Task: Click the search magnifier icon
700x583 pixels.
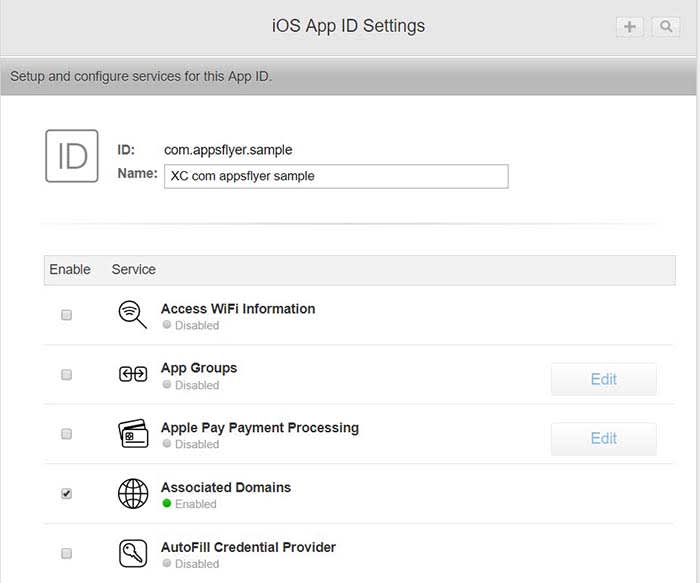Action: click(x=665, y=27)
